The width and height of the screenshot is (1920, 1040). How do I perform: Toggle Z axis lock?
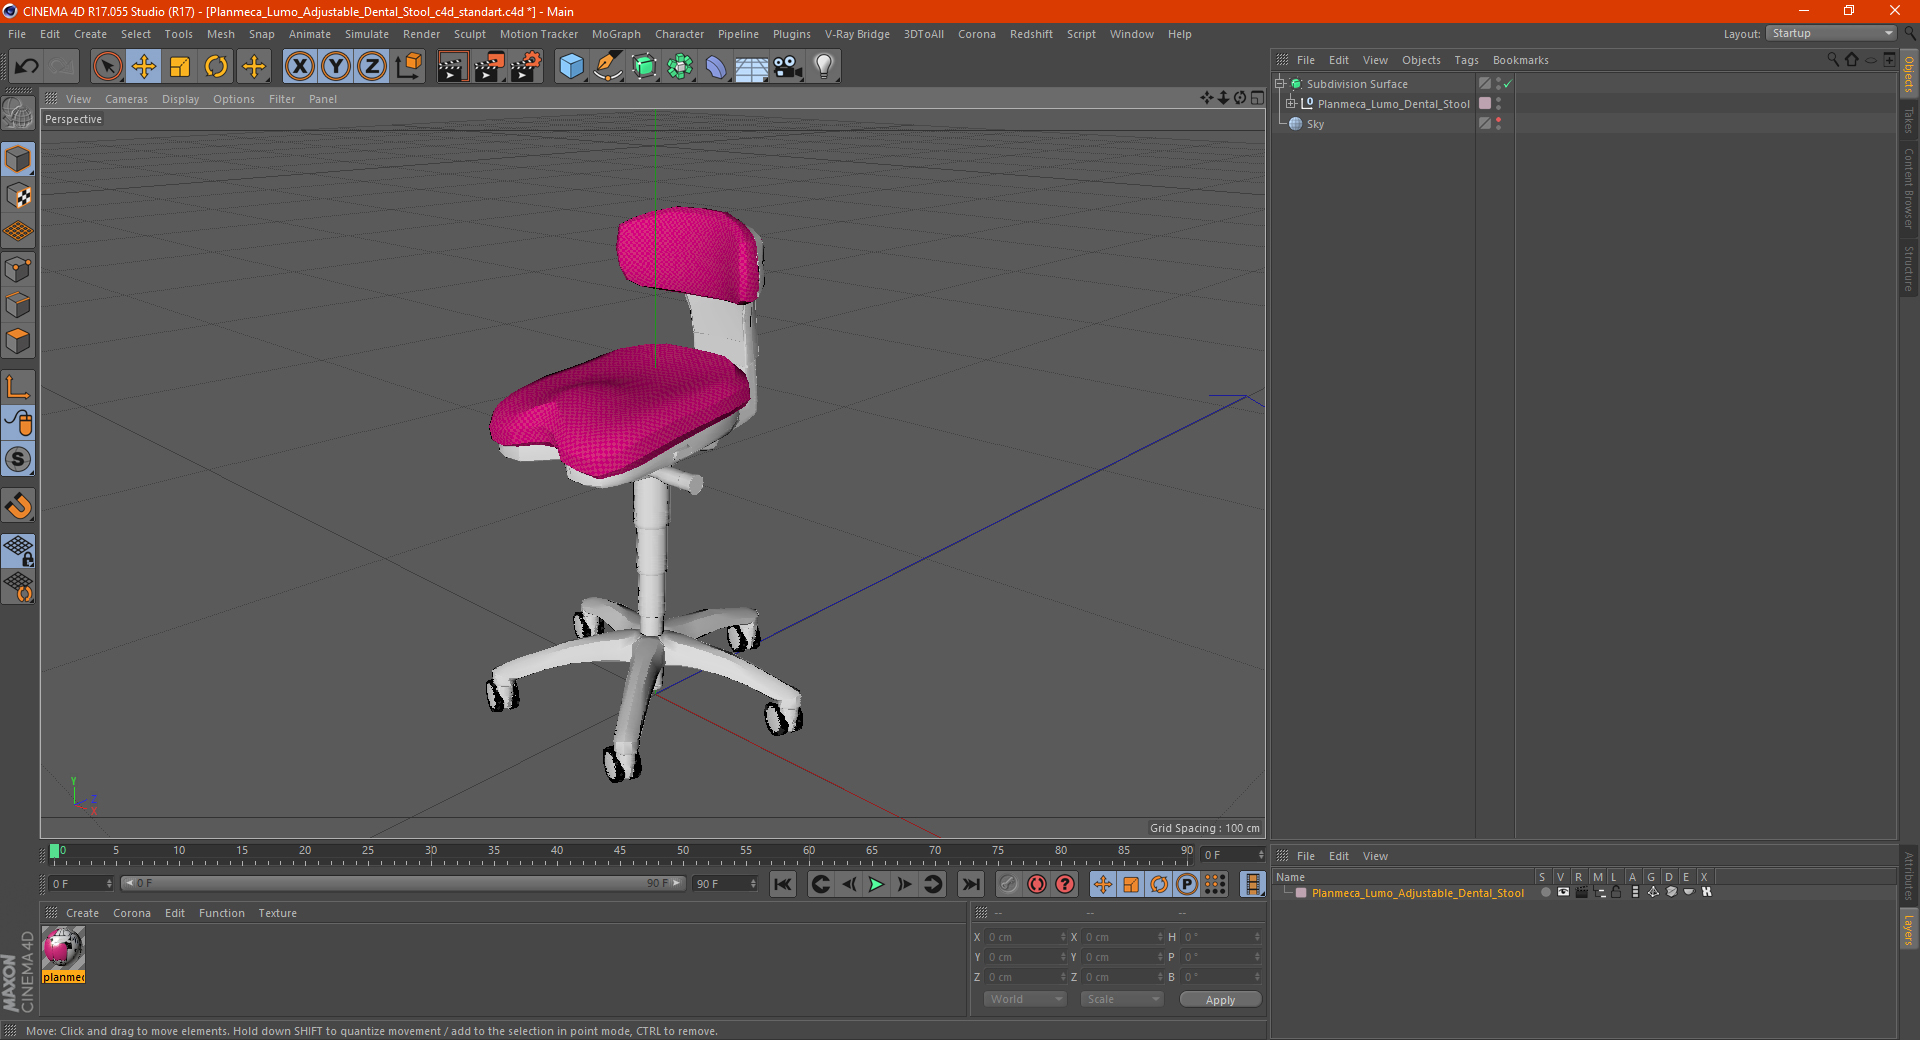click(x=372, y=67)
